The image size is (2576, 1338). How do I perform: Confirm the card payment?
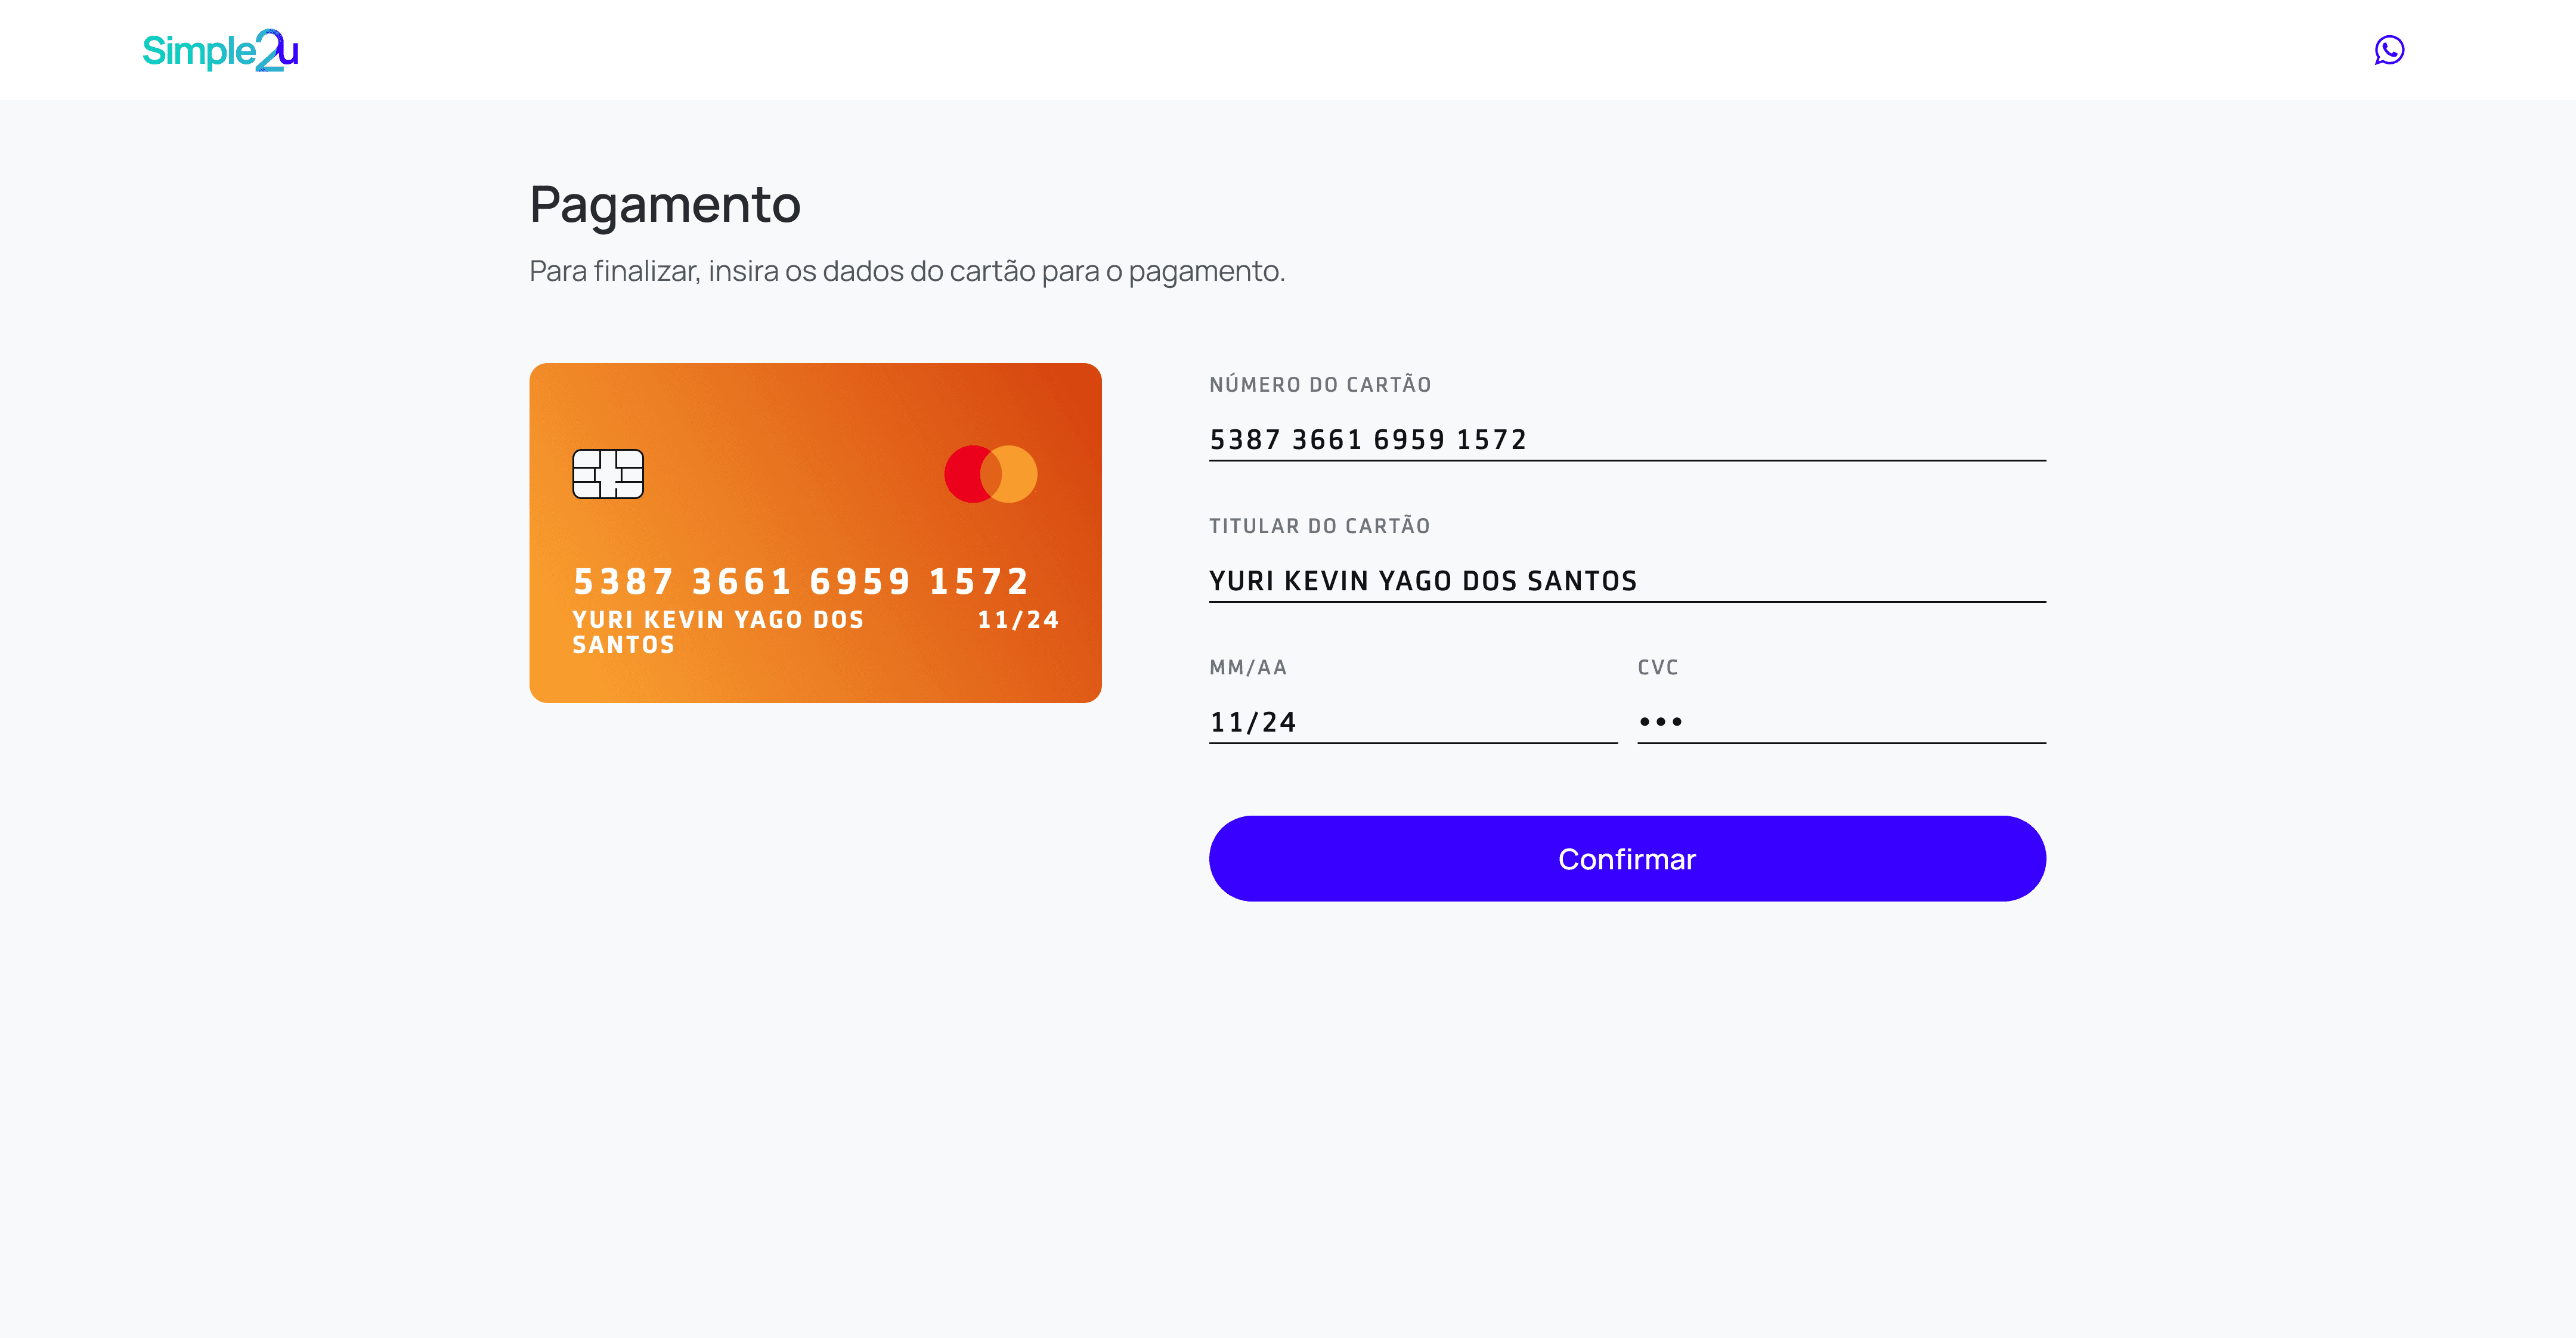click(1627, 858)
